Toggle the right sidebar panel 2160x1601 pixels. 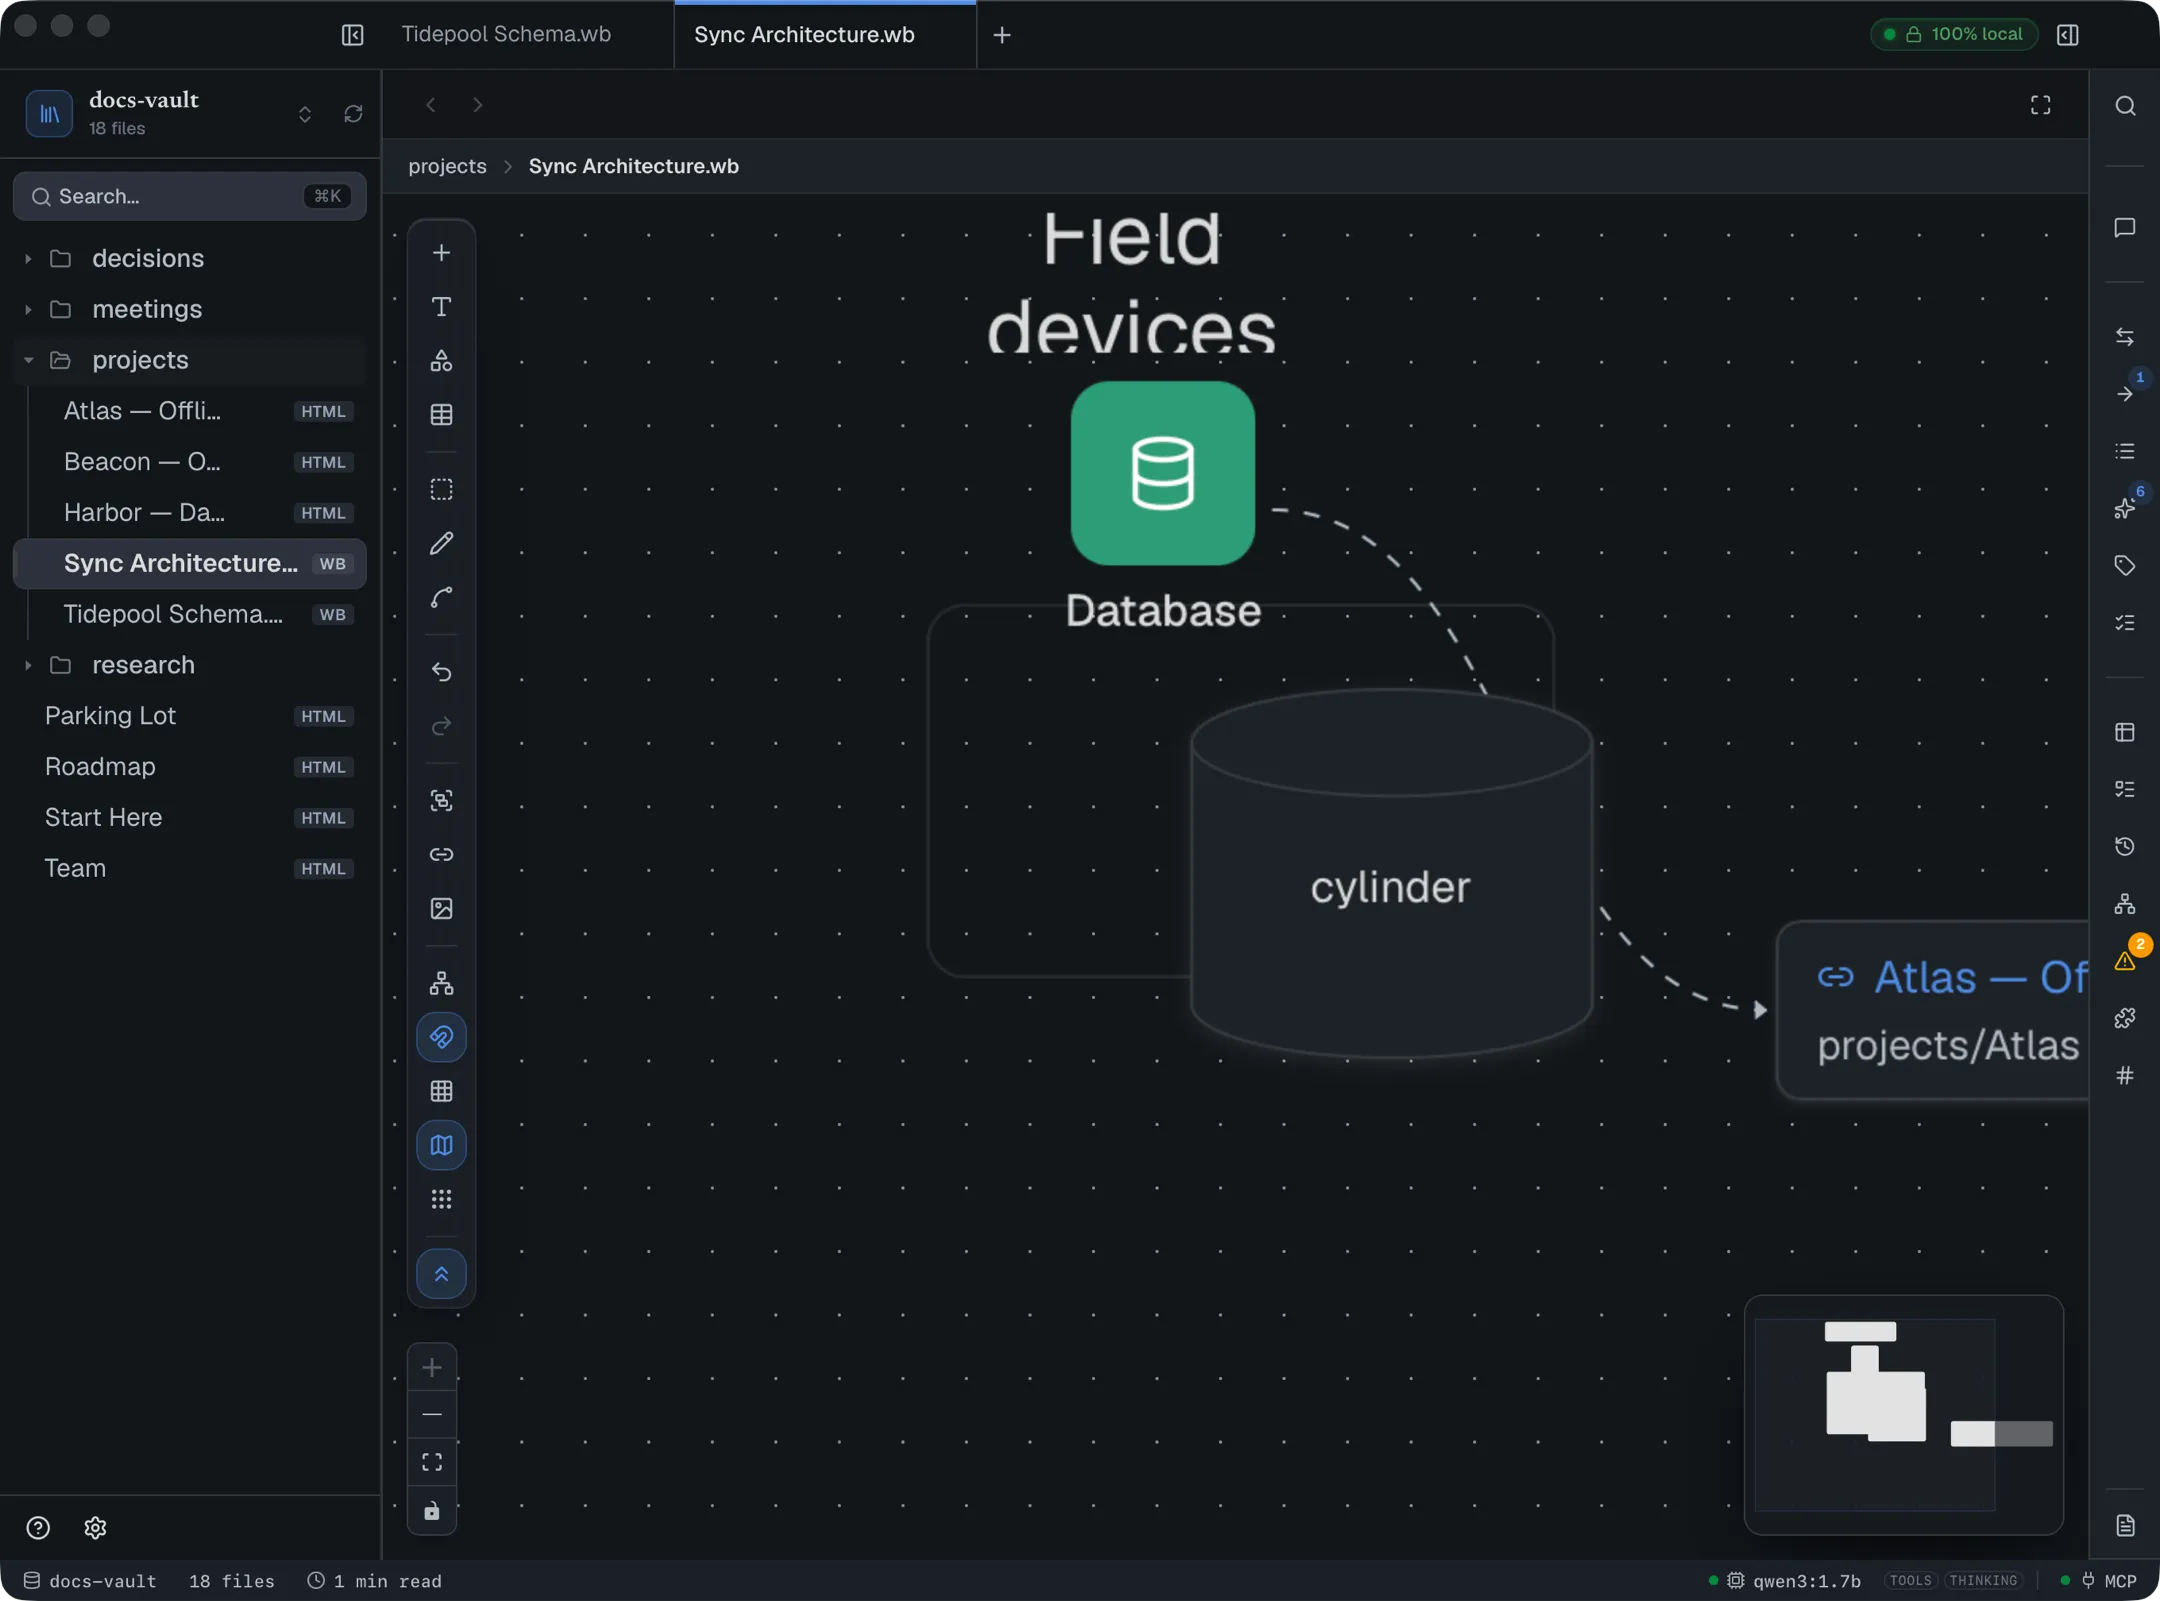[x=2068, y=35]
